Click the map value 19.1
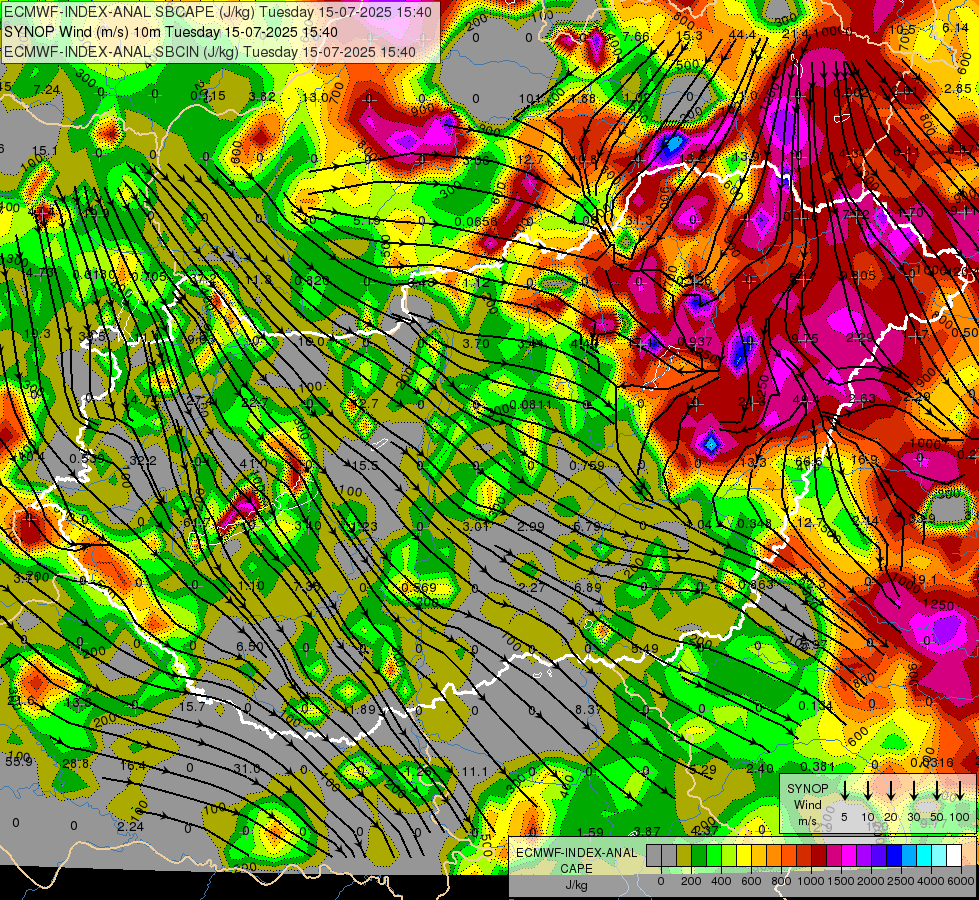Viewport: 979px width, 900px height. click(x=924, y=580)
